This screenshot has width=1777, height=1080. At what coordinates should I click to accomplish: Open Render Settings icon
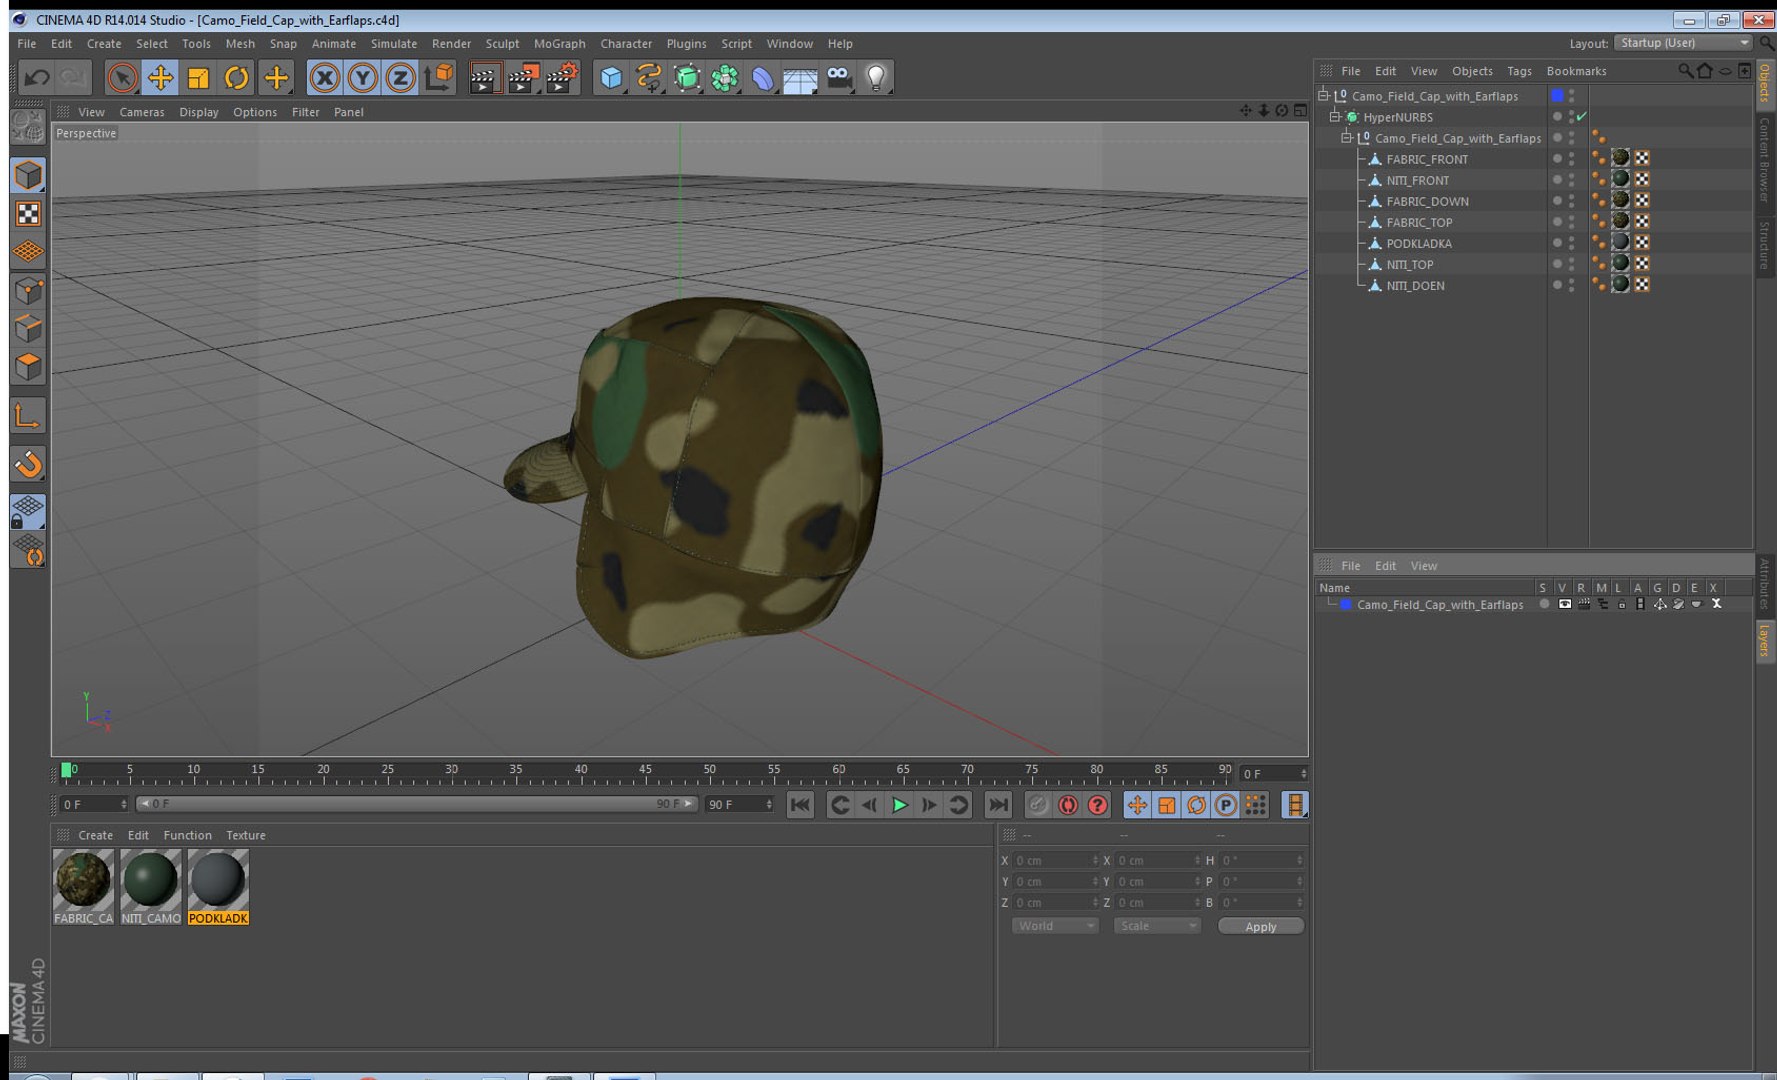[x=562, y=77]
